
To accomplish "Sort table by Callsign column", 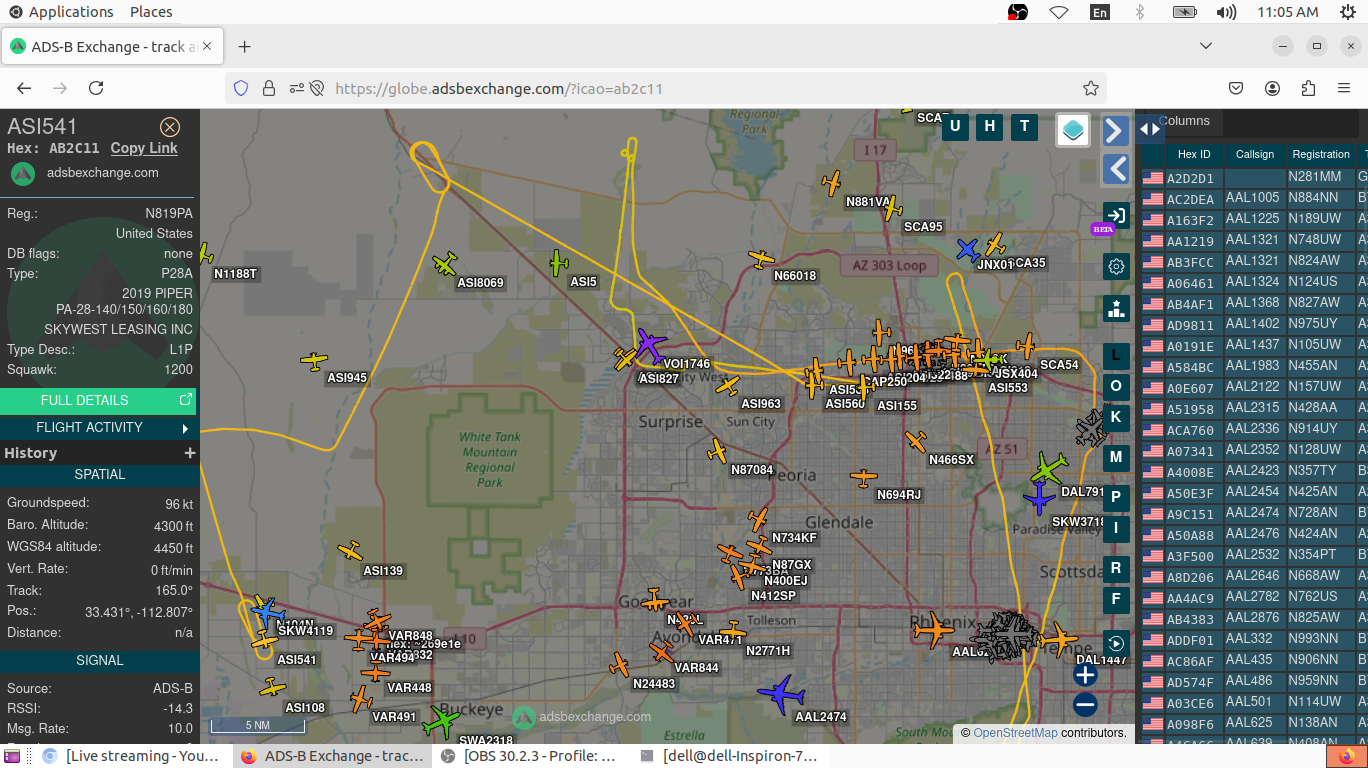I will (1255, 155).
